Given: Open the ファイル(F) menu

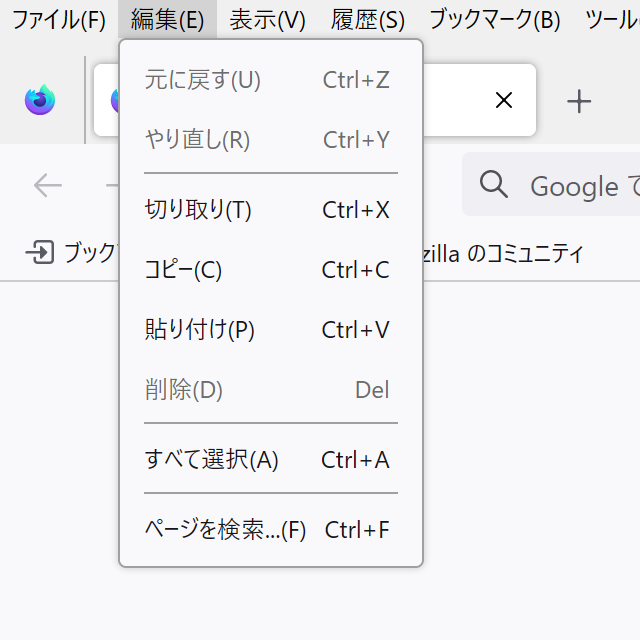Looking at the screenshot, I should click(58, 19).
